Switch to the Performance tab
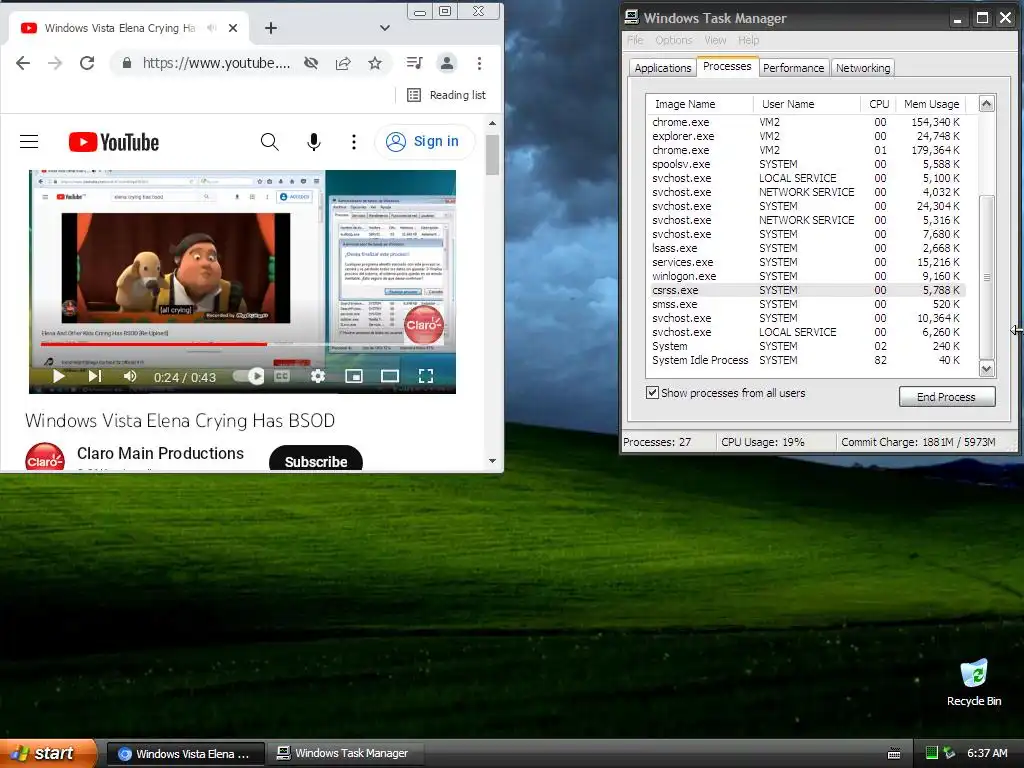Image resolution: width=1024 pixels, height=768 pixels. coord(793,68)
